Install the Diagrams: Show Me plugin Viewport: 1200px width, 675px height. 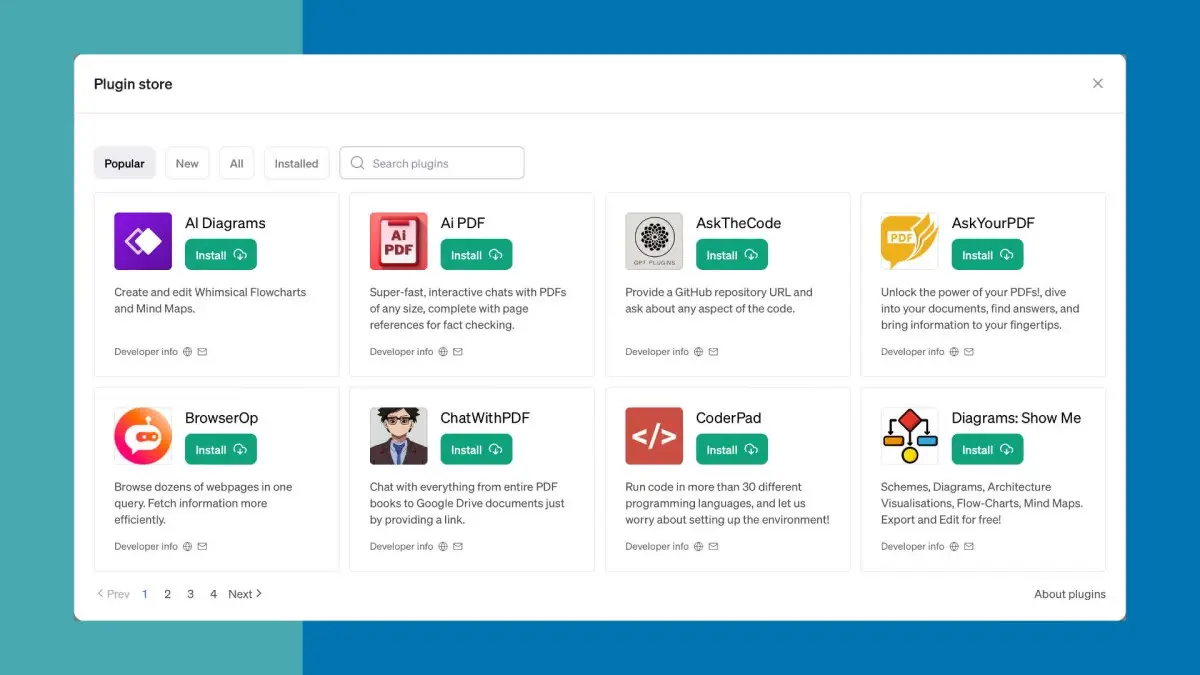tap(988, 450)
